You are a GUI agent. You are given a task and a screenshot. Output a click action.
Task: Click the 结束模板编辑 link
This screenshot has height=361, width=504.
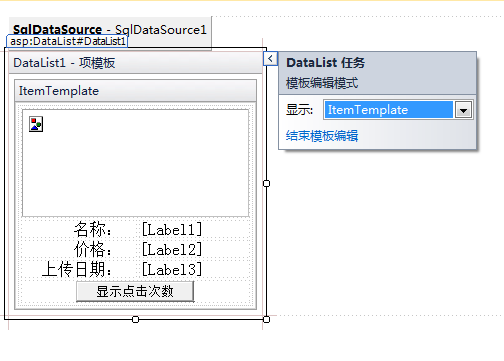click(x=322, y=136)
